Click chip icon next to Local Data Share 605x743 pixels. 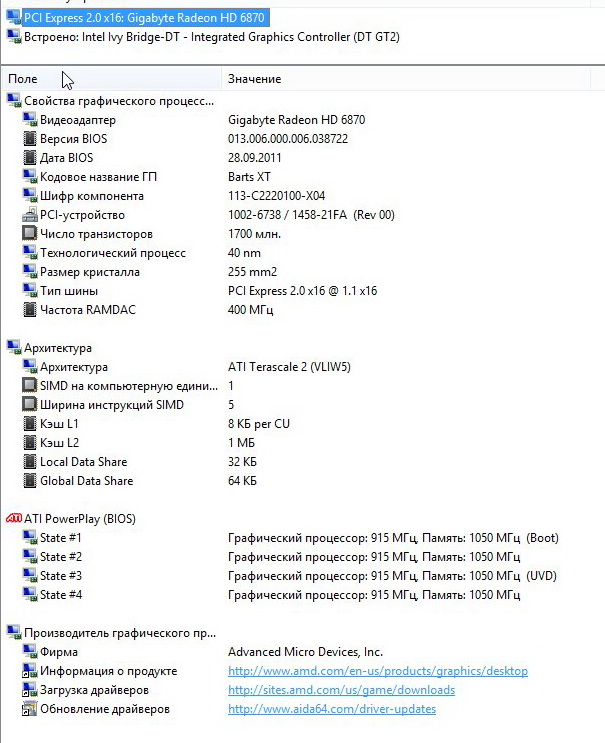30,462
